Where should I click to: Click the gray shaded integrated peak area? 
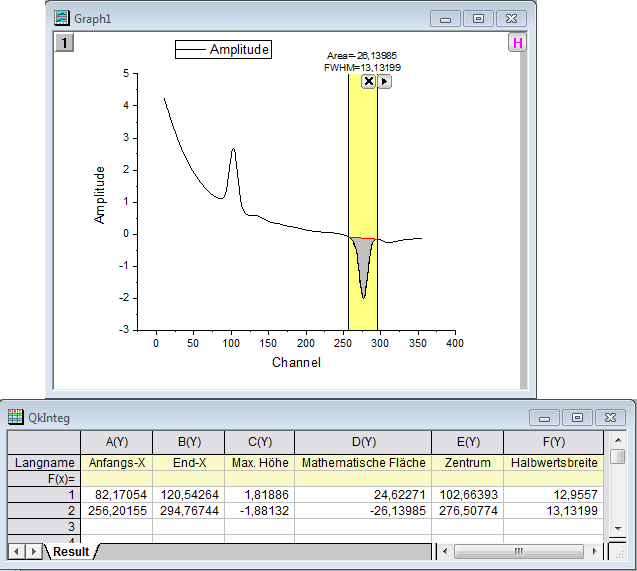363,260
